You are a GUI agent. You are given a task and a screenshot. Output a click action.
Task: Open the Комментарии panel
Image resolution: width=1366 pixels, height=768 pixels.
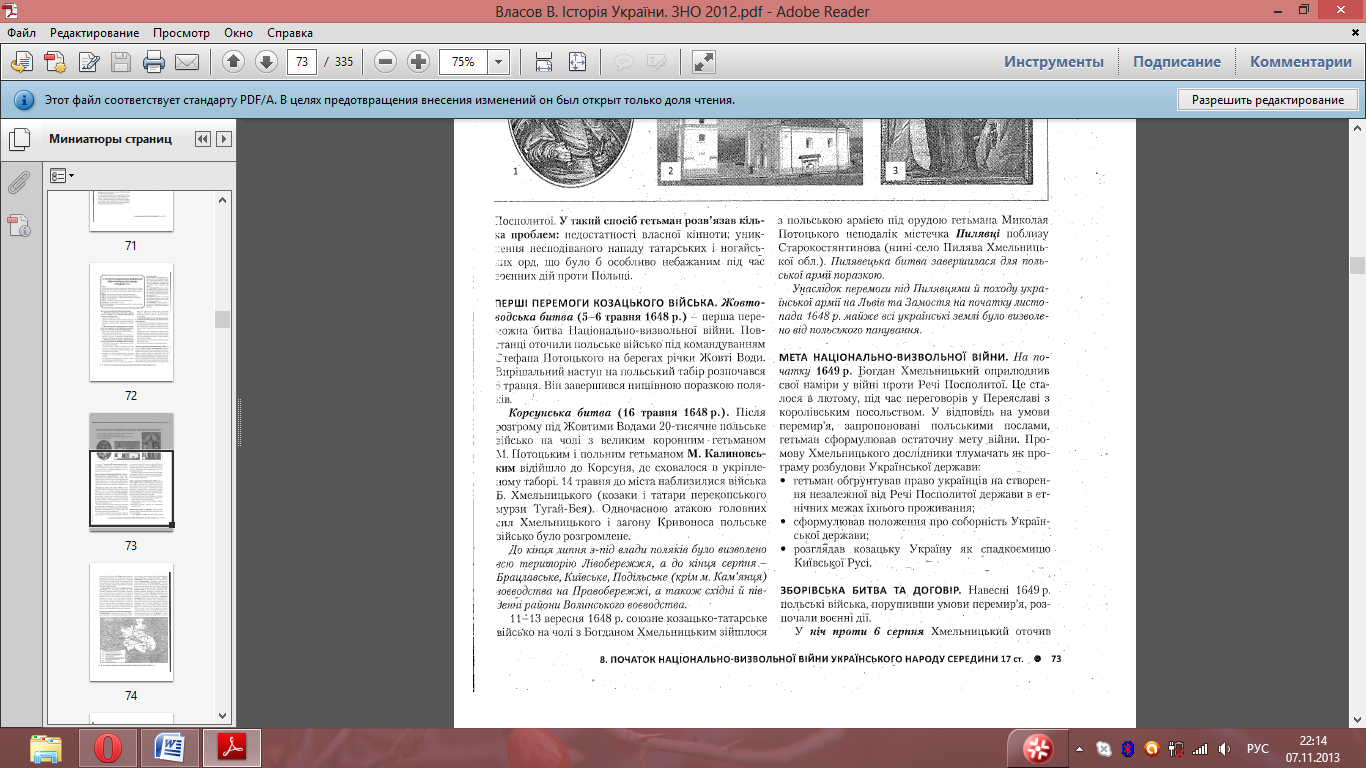pyautogui.click(x=1301, y=62)
